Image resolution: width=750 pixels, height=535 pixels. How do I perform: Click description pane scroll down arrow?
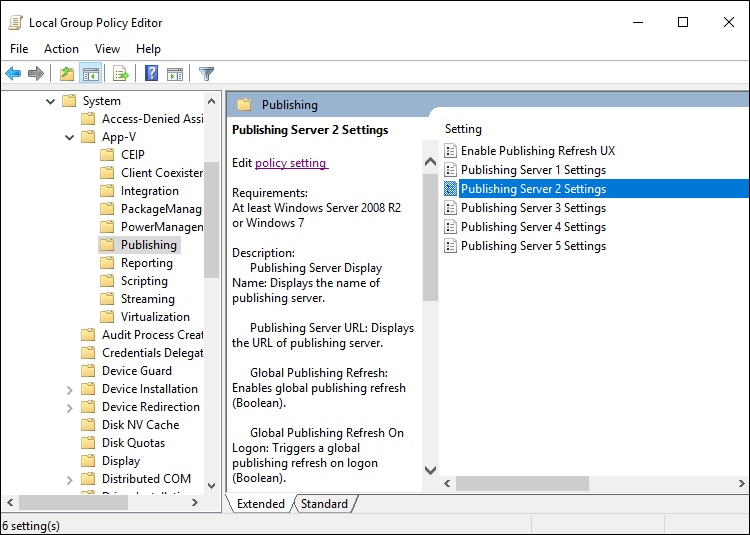point(430,470)
